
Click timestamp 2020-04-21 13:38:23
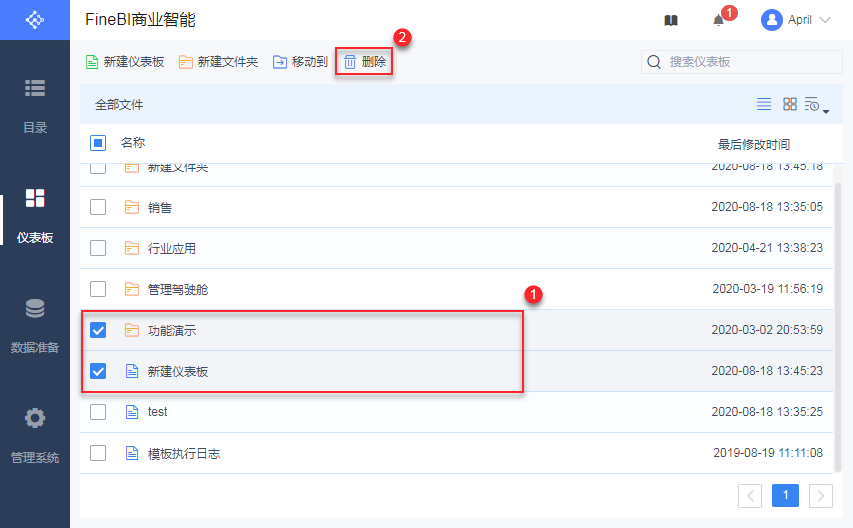[x=767, y=248]
